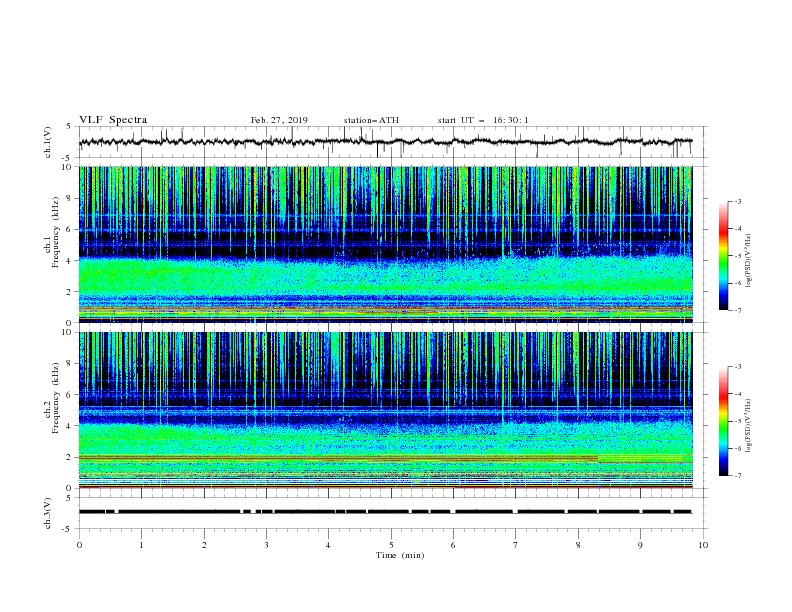The height and width of the screenshot is (612, 792).
Task: Click time axis tick label '9'
Action: coord(640,545)
